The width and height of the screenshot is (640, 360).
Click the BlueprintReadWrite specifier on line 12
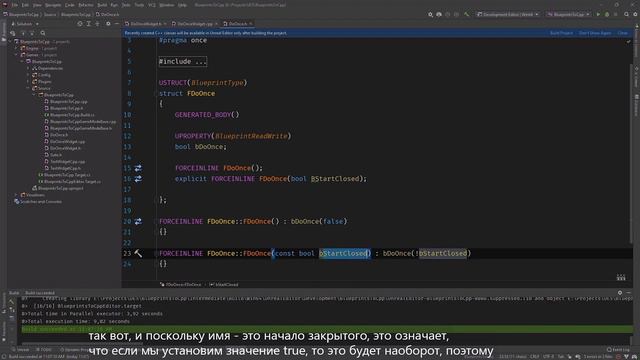pyautogui.click(x=251, y=136)
